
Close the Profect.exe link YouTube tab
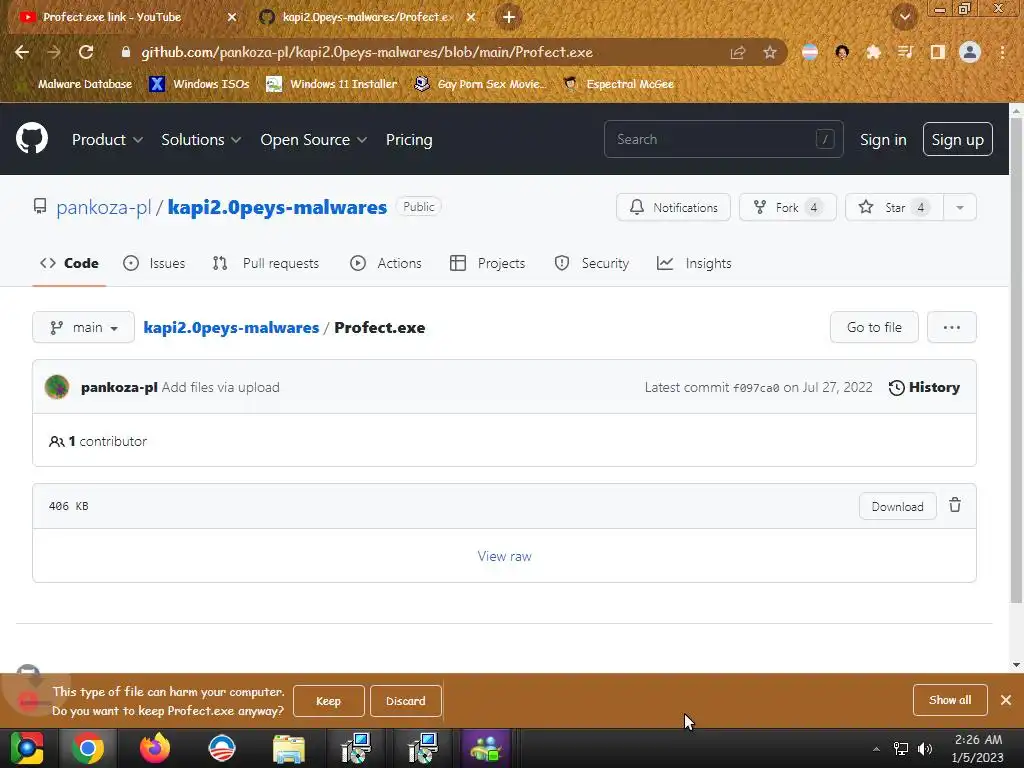coord(232,17)
